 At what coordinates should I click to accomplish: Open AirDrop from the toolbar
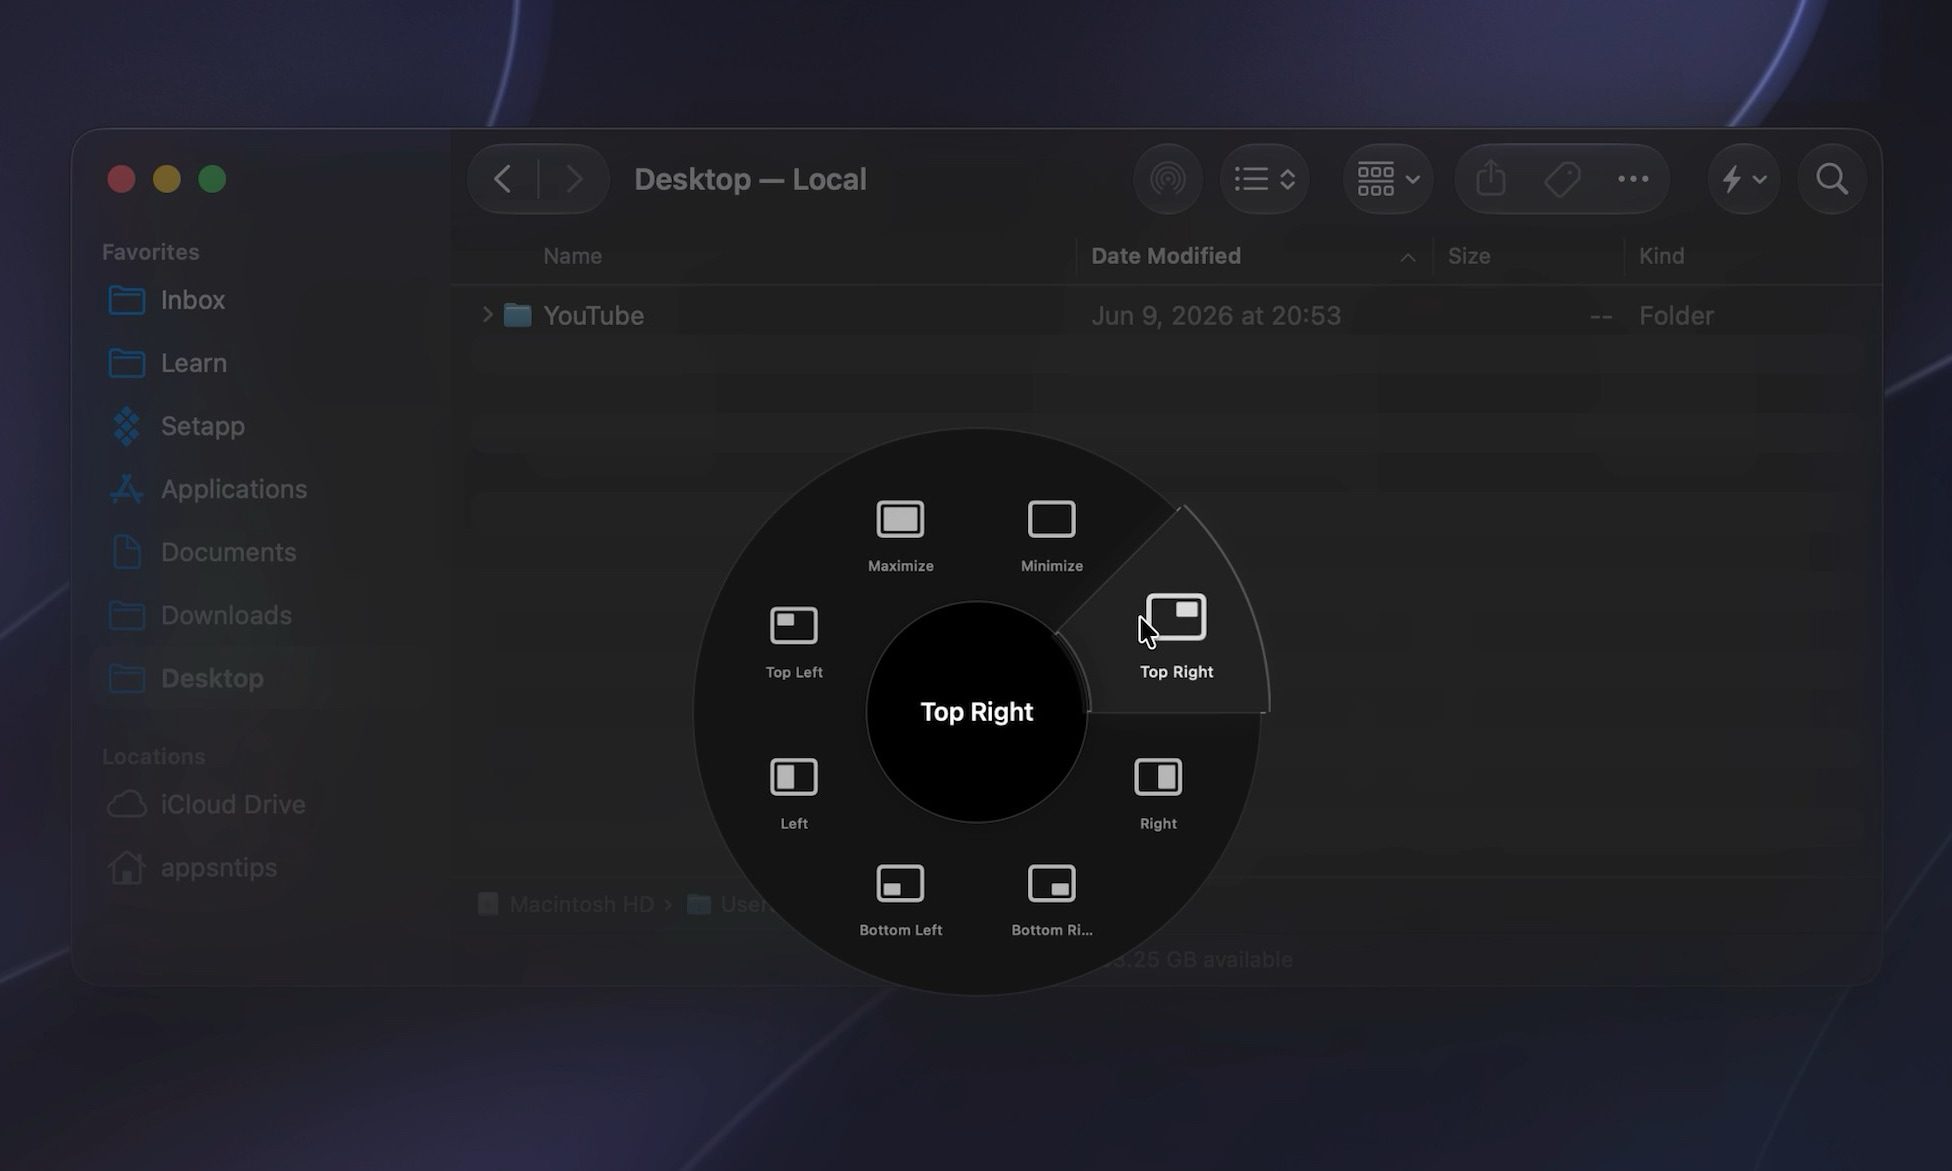click(x=1167, y=179)
